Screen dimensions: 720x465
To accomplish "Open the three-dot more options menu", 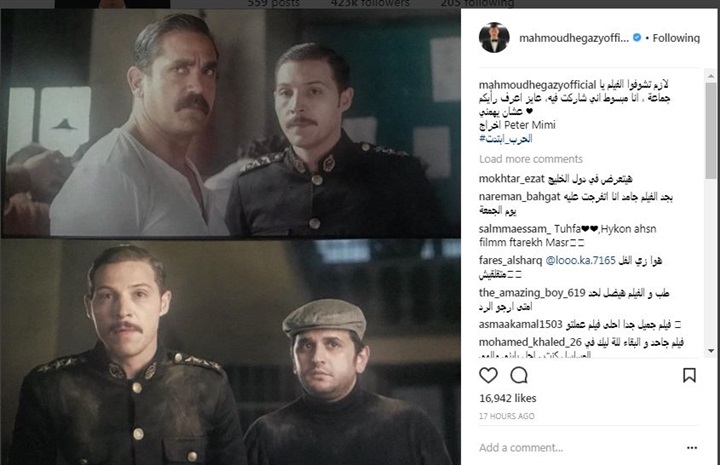I will (x=692, y=448).
